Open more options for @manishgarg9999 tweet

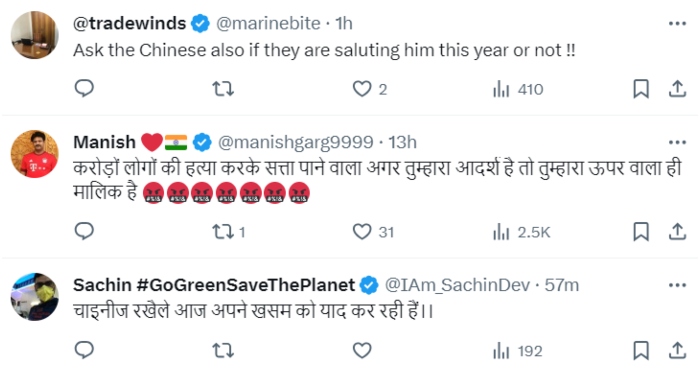coord(677,142)
